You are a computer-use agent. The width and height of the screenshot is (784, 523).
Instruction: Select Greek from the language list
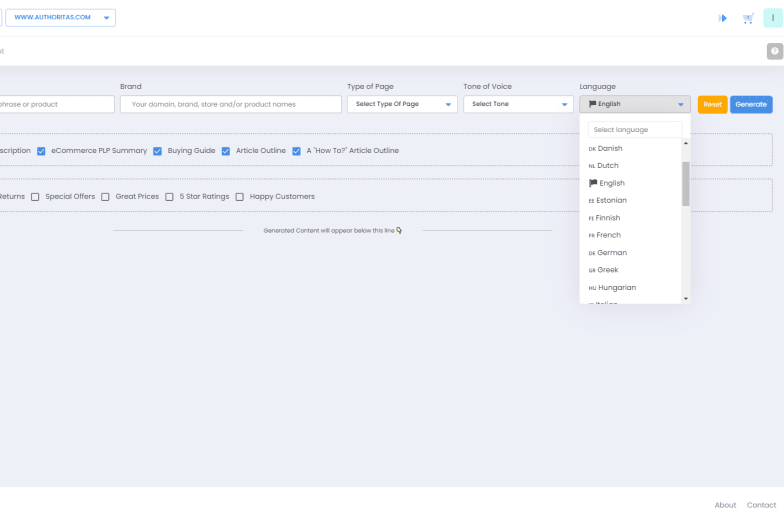(630, 270)
